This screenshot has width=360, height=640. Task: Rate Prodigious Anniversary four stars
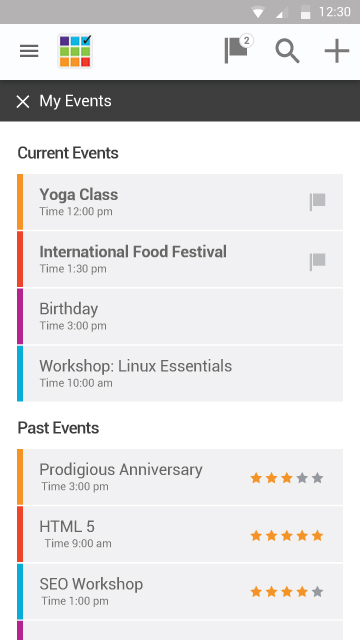coord(302,478)
